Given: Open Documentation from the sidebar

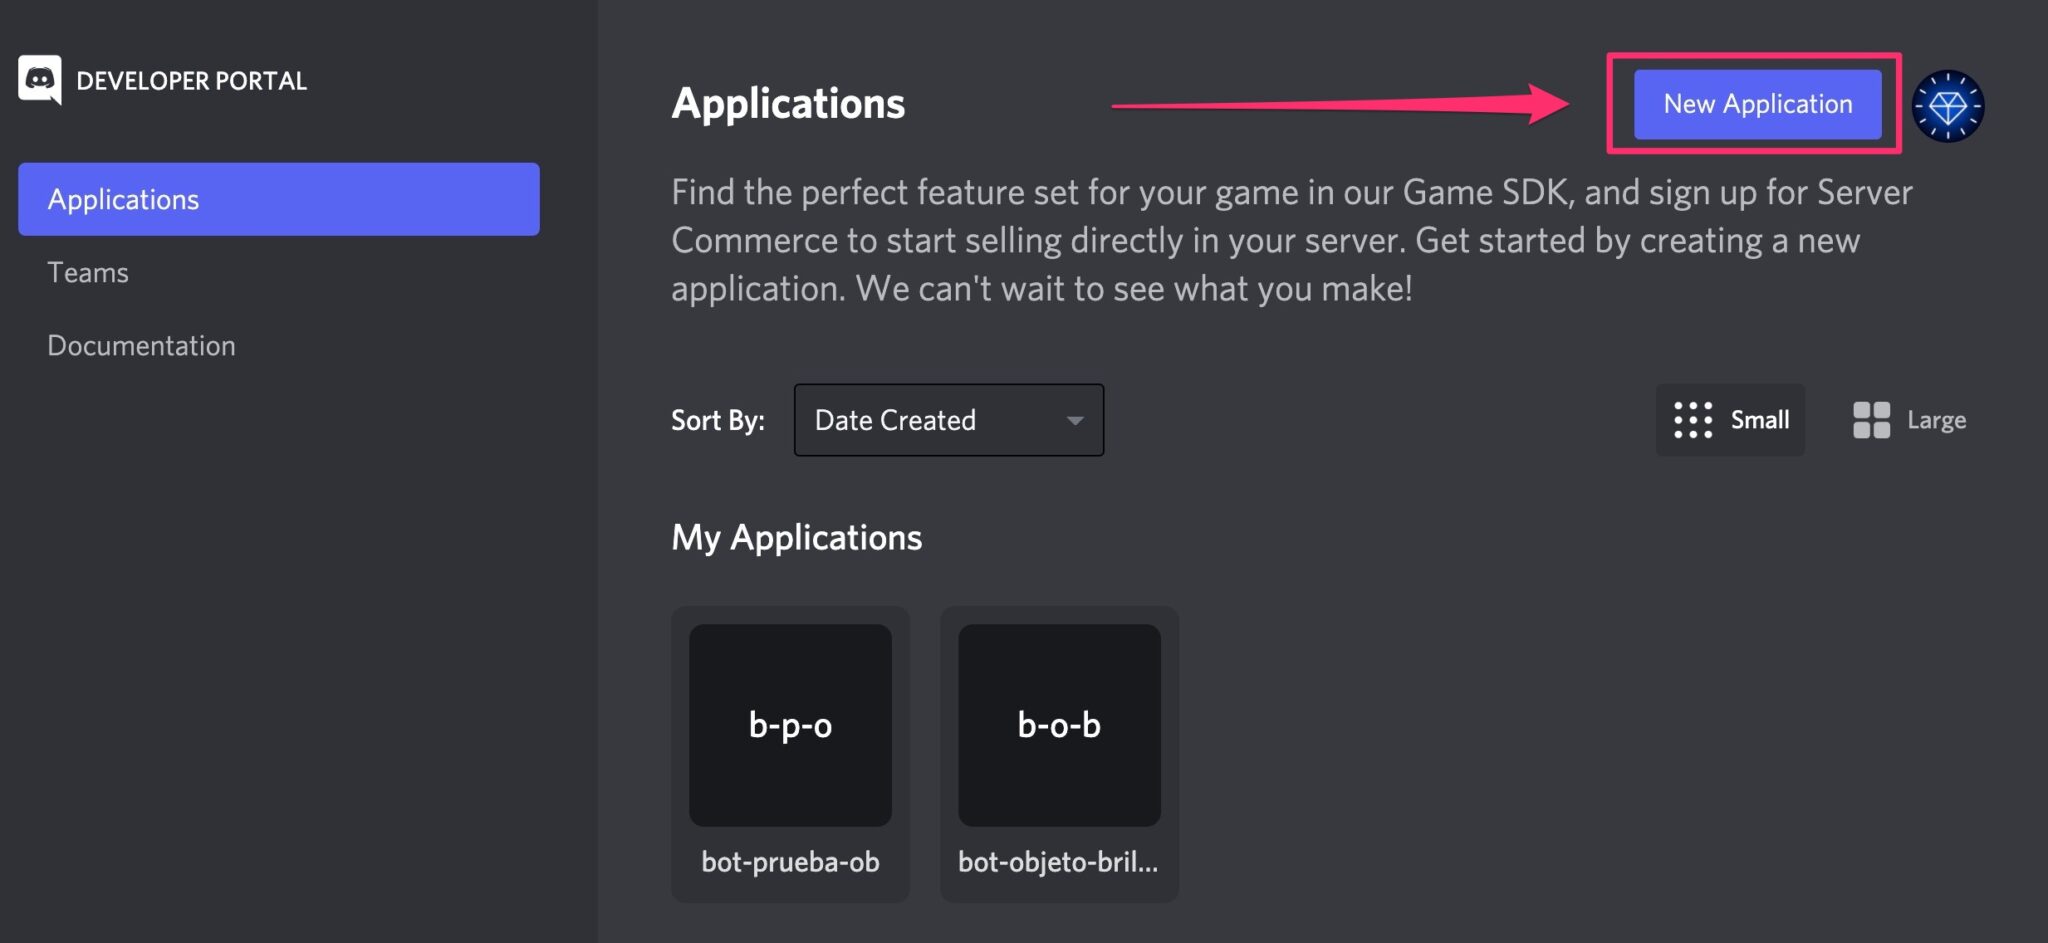Looking at the screenshot, I should pos(141,346).
